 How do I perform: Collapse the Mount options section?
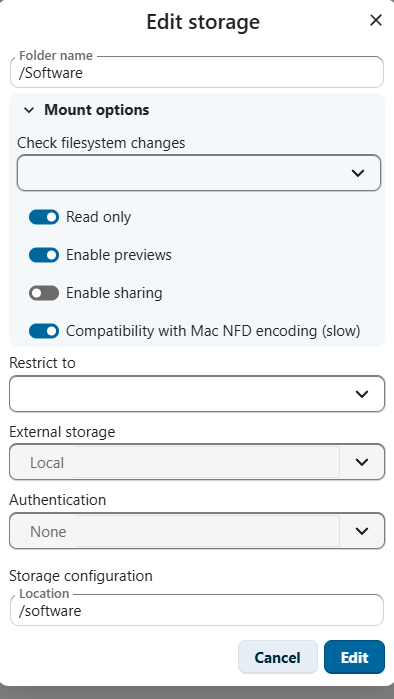87,110
